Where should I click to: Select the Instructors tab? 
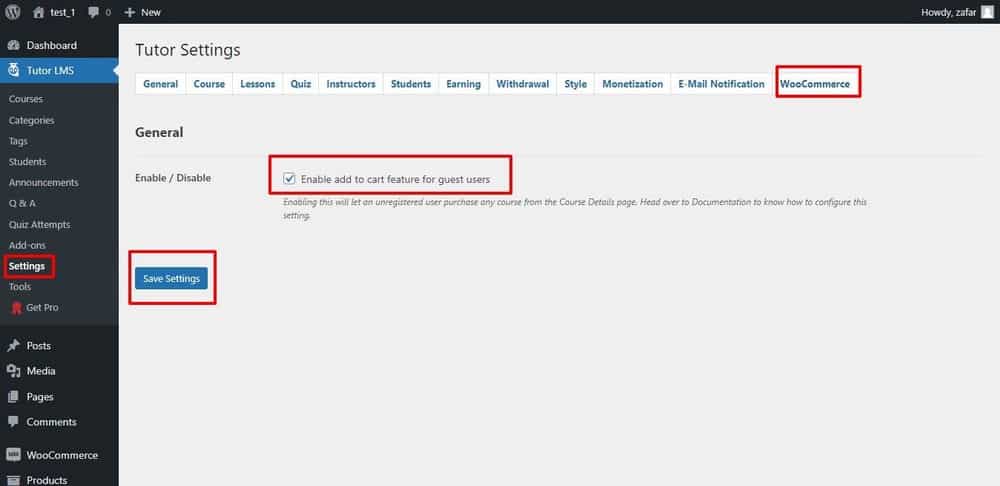click(351, 84)
